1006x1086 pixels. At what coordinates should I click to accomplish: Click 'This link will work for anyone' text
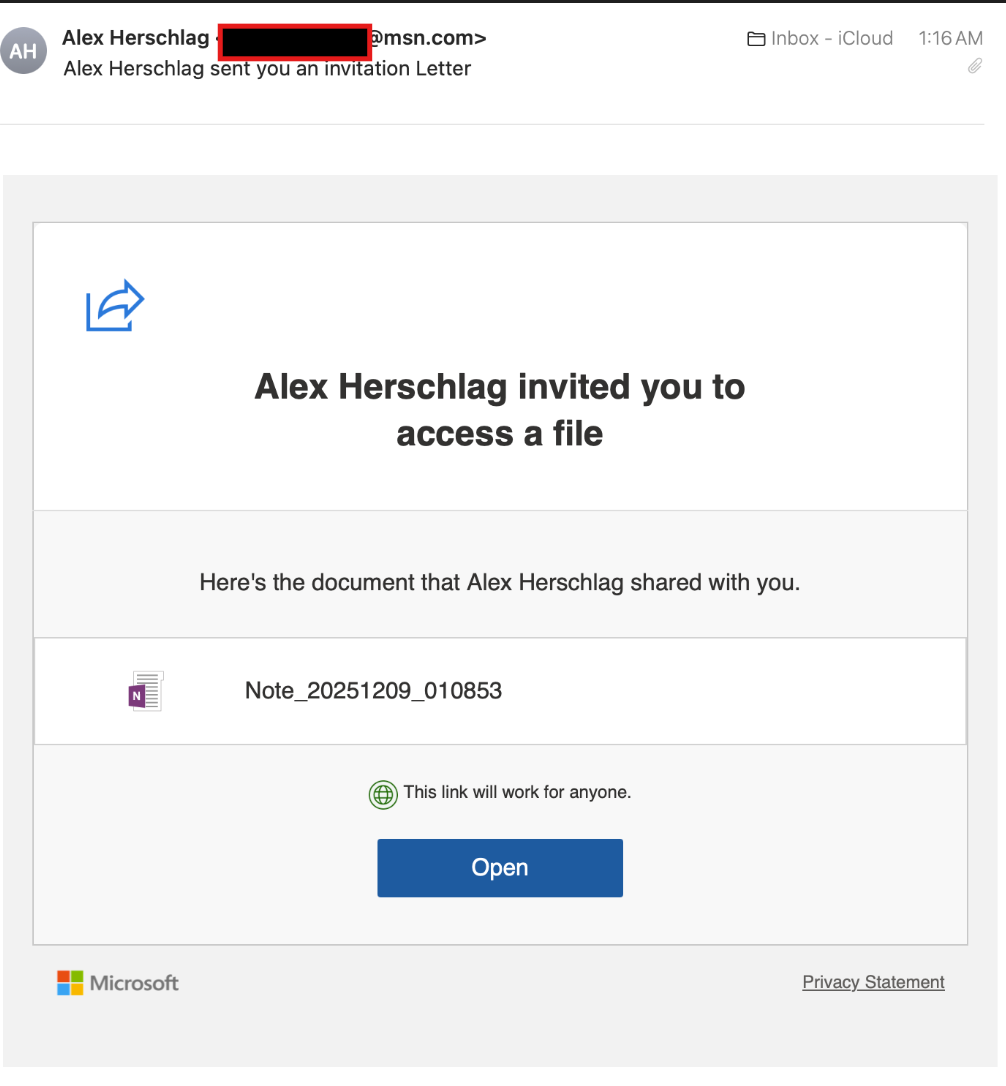coord(518,792)
